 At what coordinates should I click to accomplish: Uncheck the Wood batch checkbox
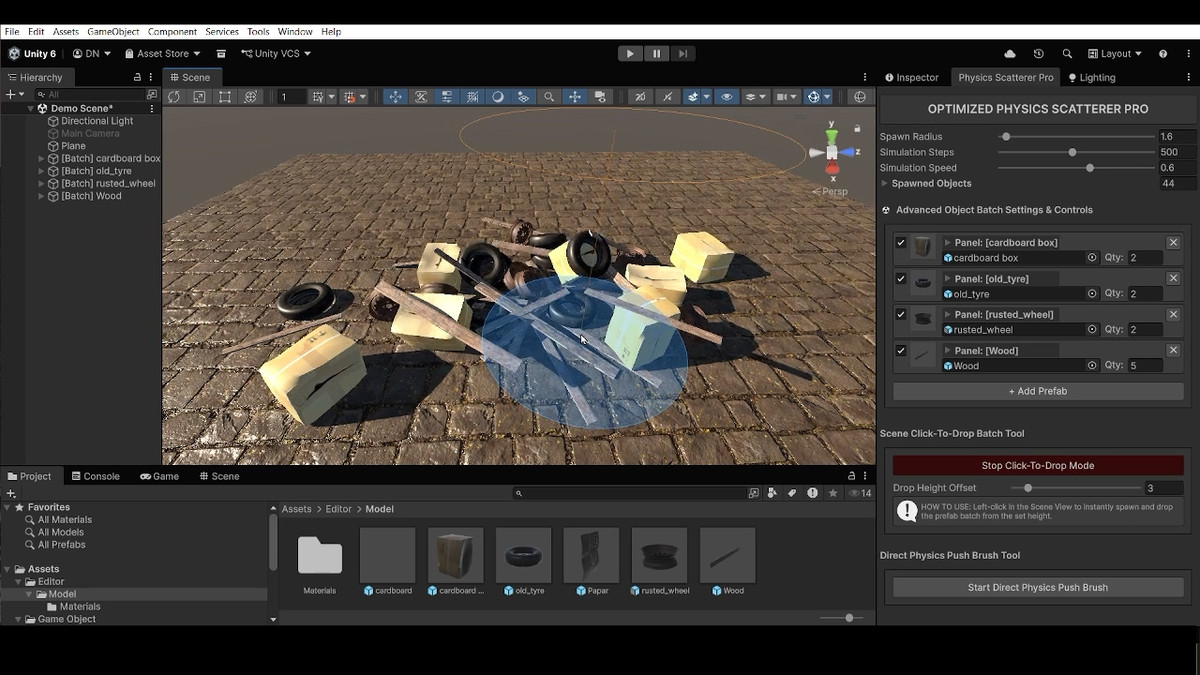click(x=901, y=351)
